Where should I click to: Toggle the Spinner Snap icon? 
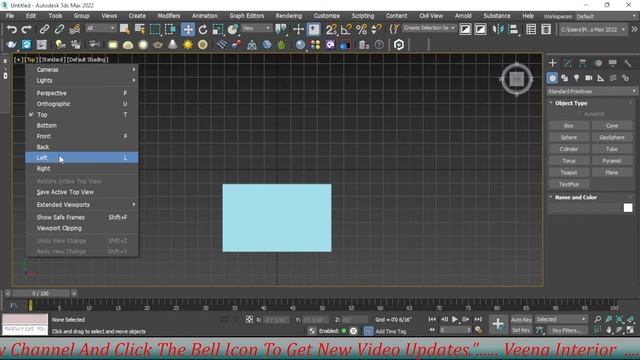pos(376,29)
